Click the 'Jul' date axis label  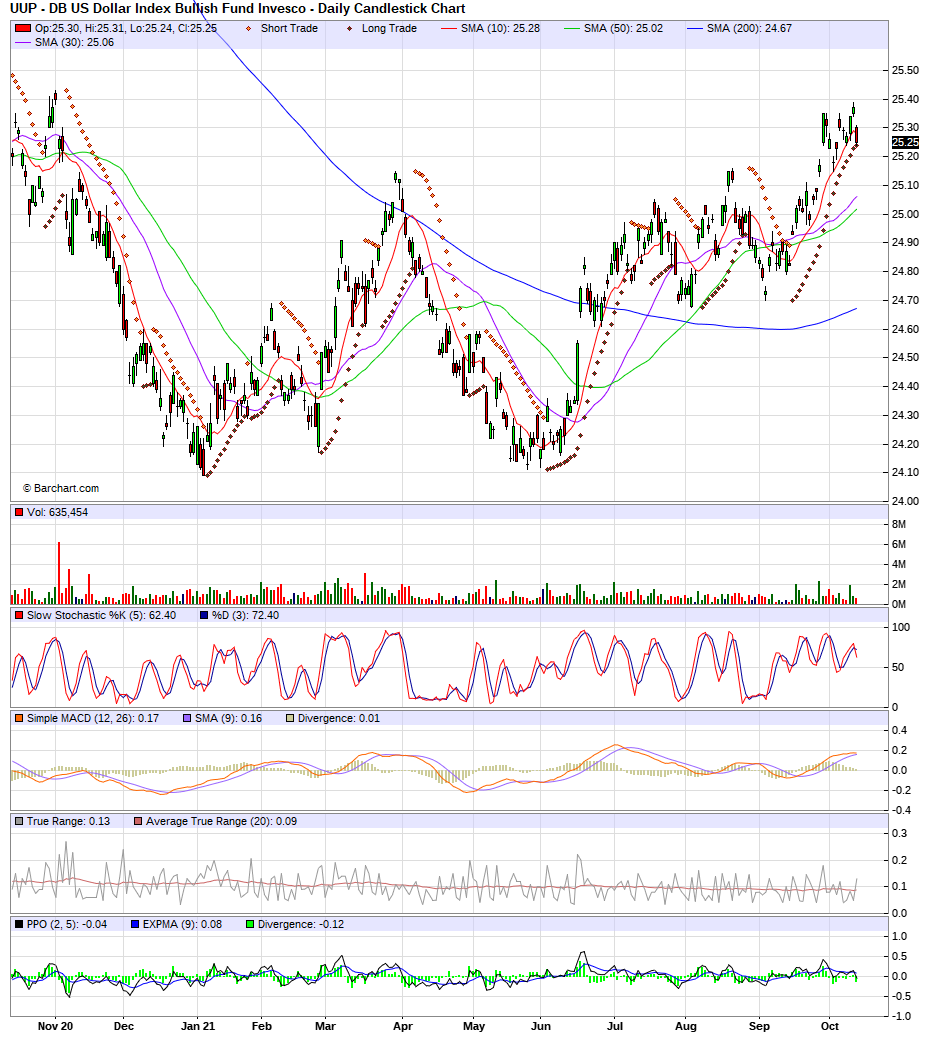(615, 1027)
